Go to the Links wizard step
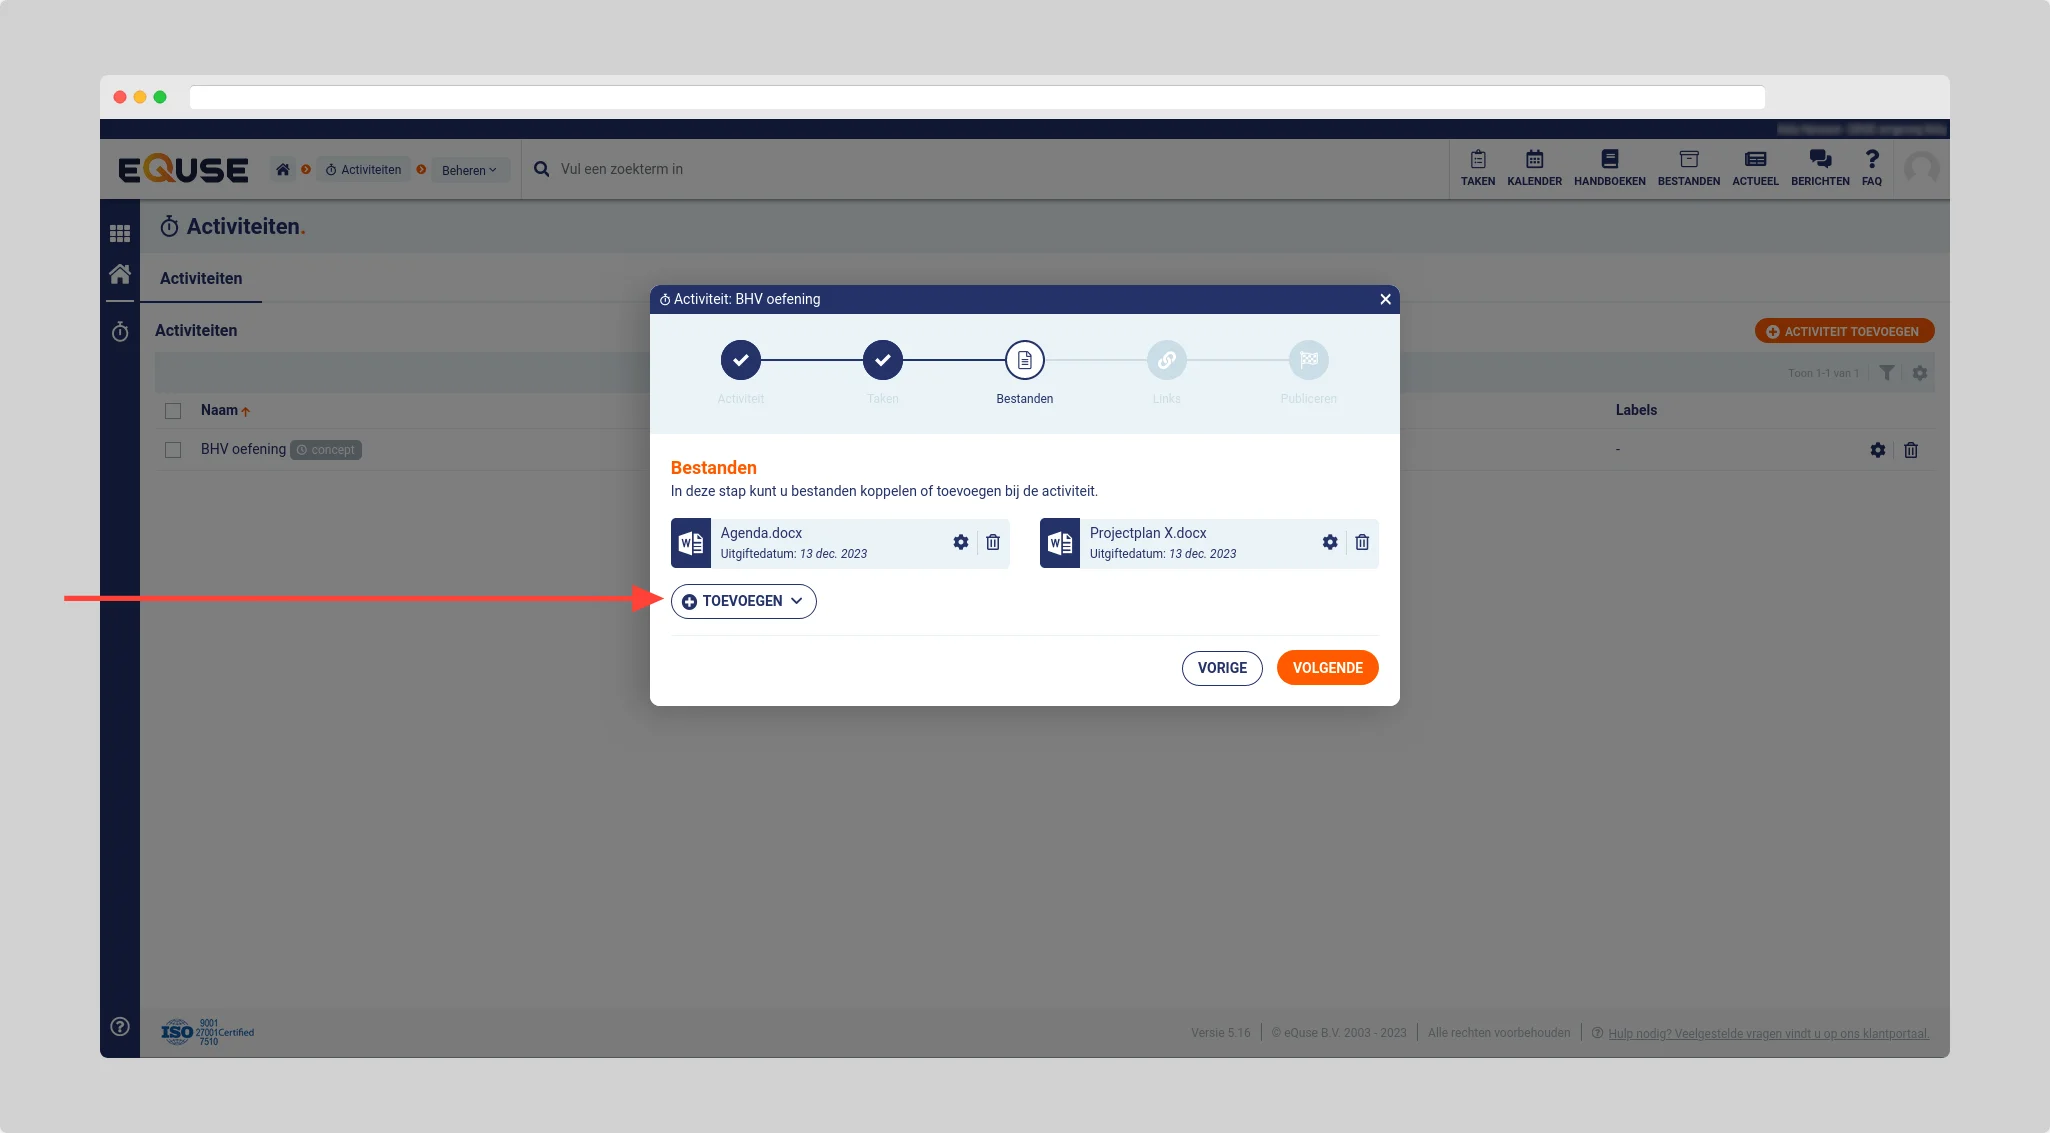2050x1133 pixels. click(x=1166, y=361)
